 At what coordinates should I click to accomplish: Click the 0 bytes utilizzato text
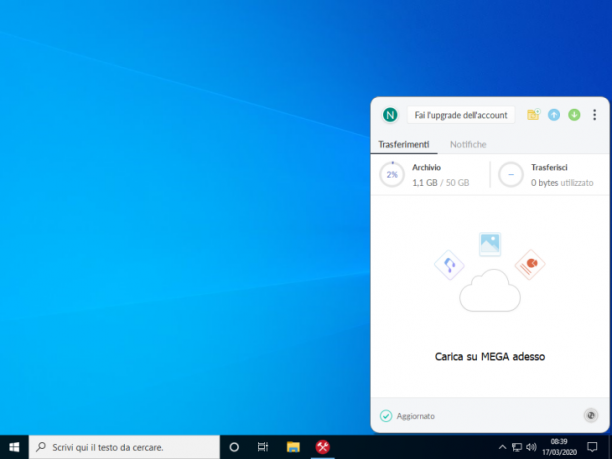click(562, 183)
